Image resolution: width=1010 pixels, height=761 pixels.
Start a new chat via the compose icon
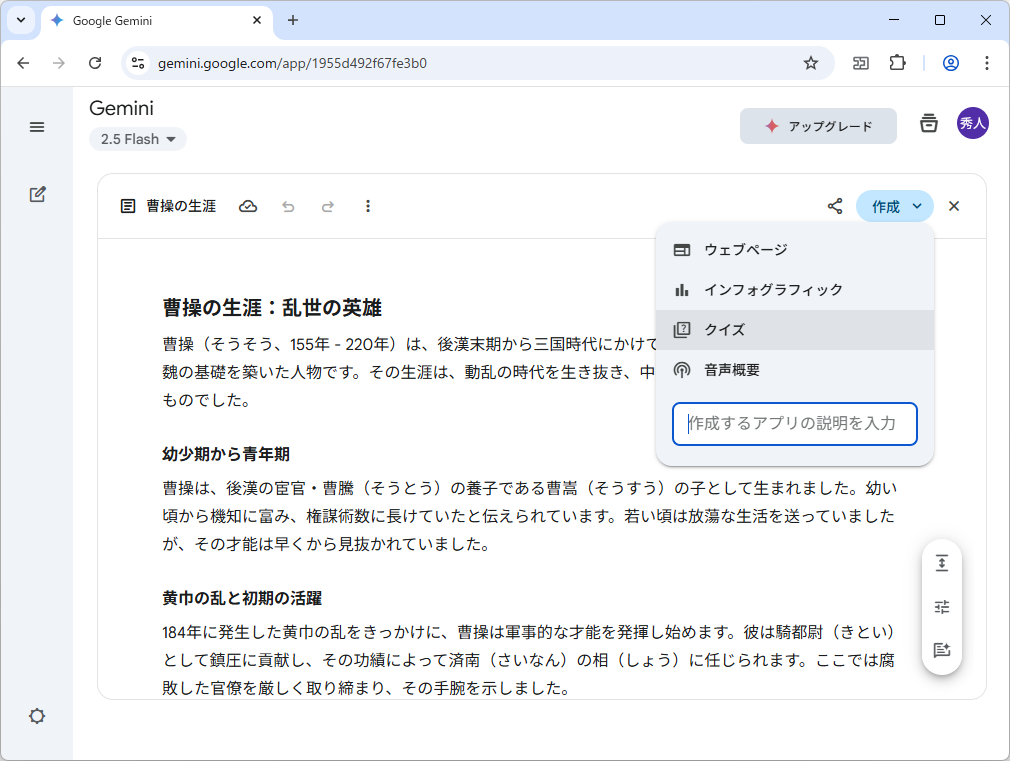coord(37,194)
